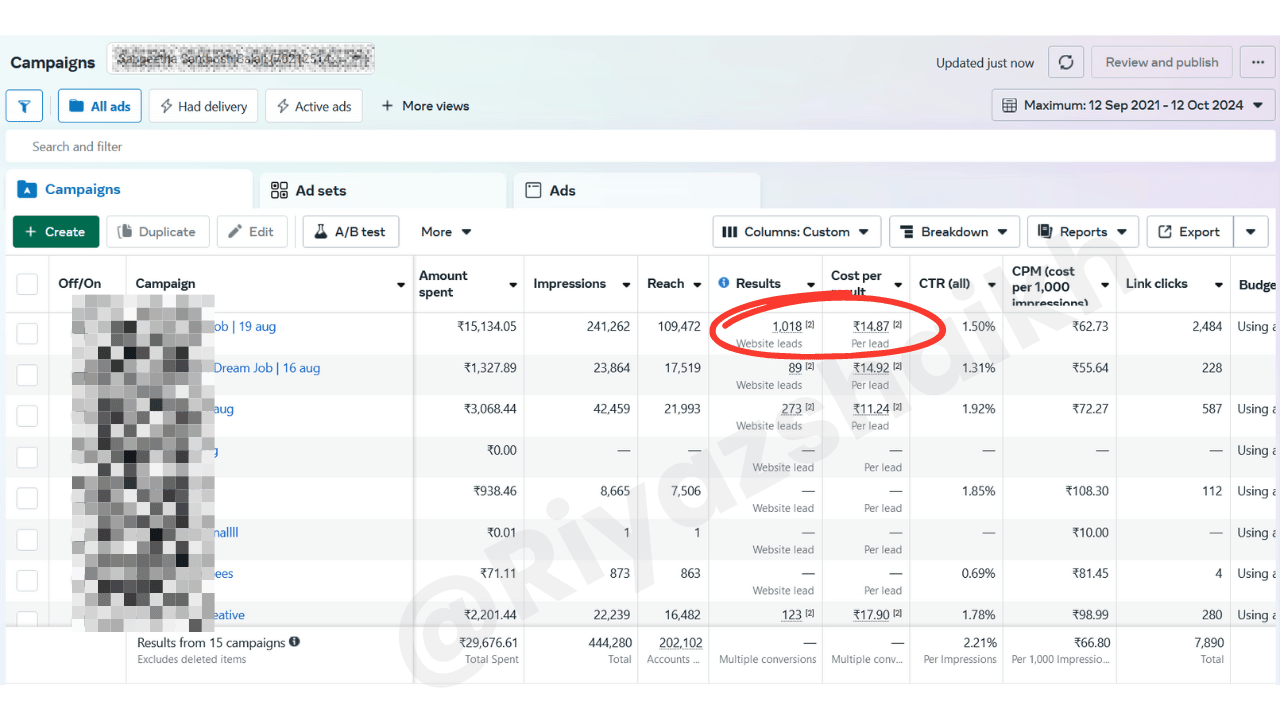The width and height of the screenshot is (1280, 720).
Task: Open the Columns: Custom dropdown
Action: point(797,232)
